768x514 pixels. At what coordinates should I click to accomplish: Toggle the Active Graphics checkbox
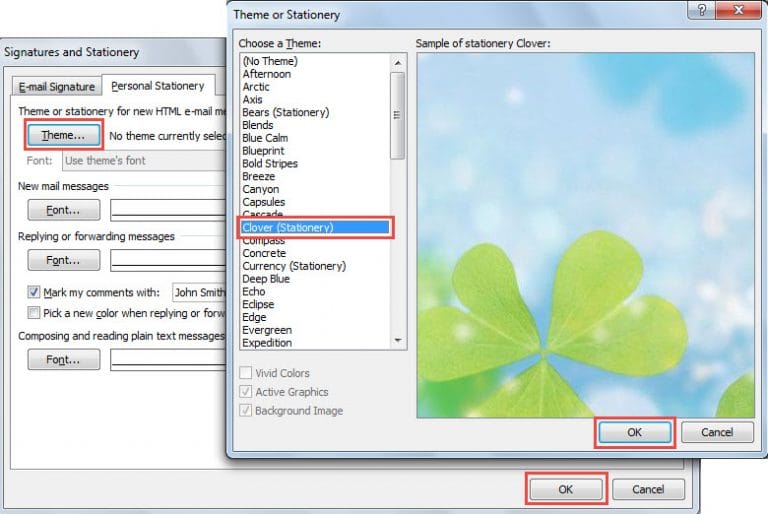tap(245, 392)
